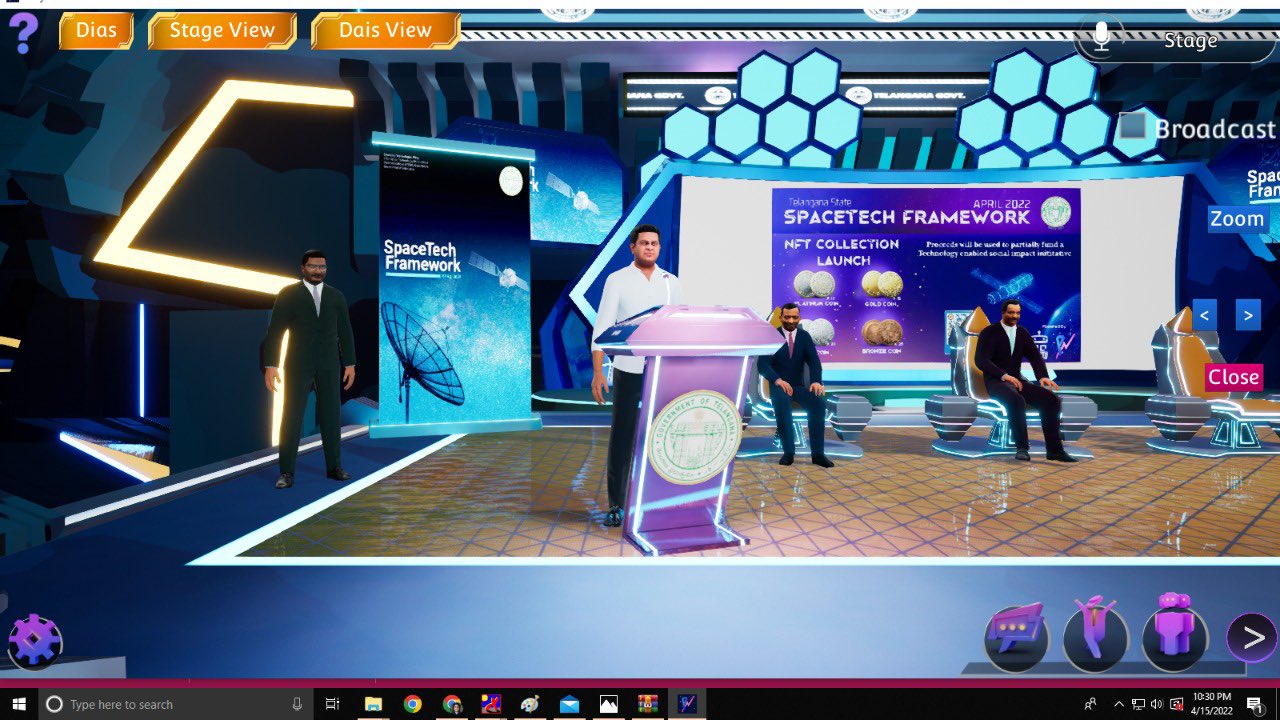The width and height of the screenshot is (1280, 720).
Task: Open the Windows Start menu
Action: [x=19, y=704]
